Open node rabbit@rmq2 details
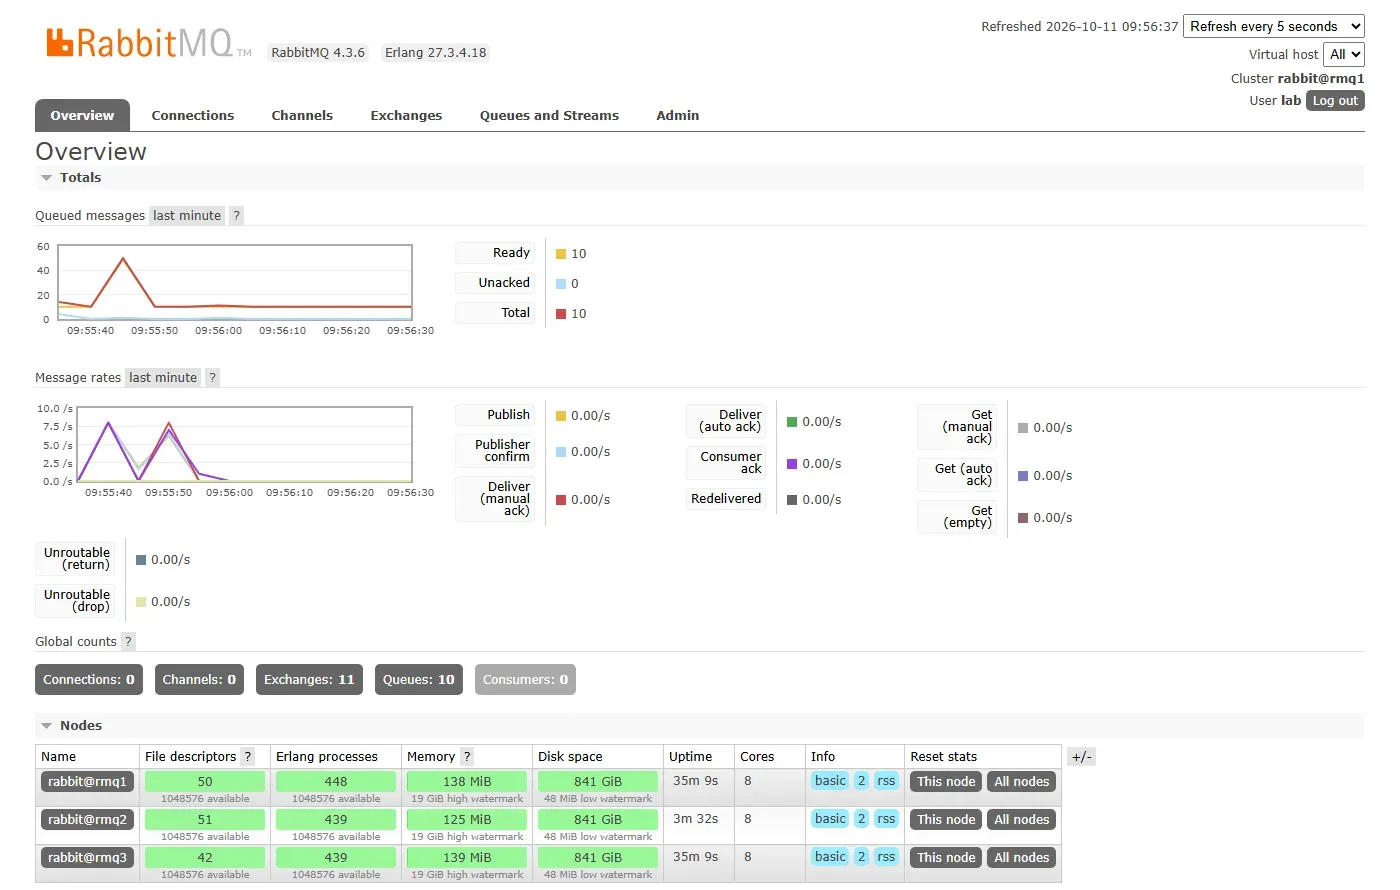Screen dimensions: 1400x890 (x=87, y=820)
